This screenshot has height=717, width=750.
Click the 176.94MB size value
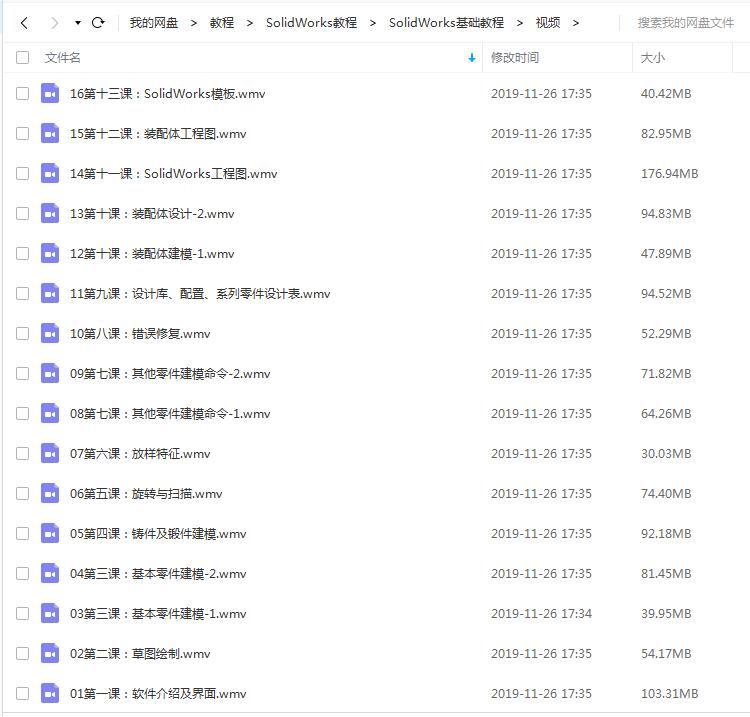(x=669, y=173)
